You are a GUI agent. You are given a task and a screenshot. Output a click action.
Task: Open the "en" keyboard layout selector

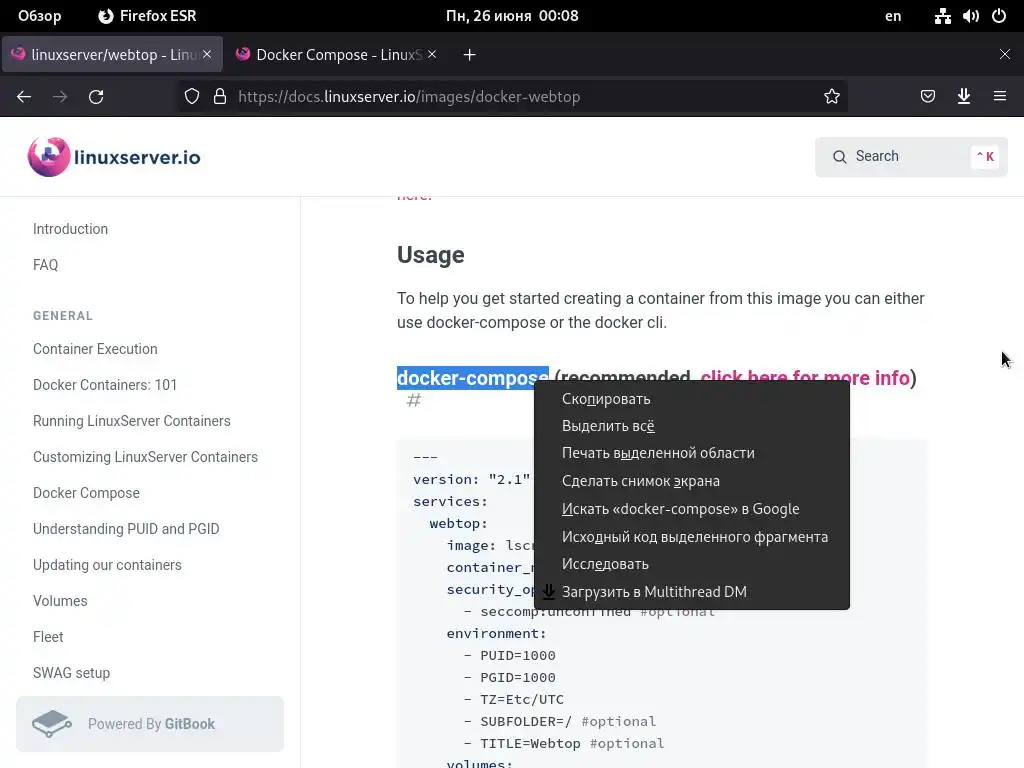(x=893, y=16)
